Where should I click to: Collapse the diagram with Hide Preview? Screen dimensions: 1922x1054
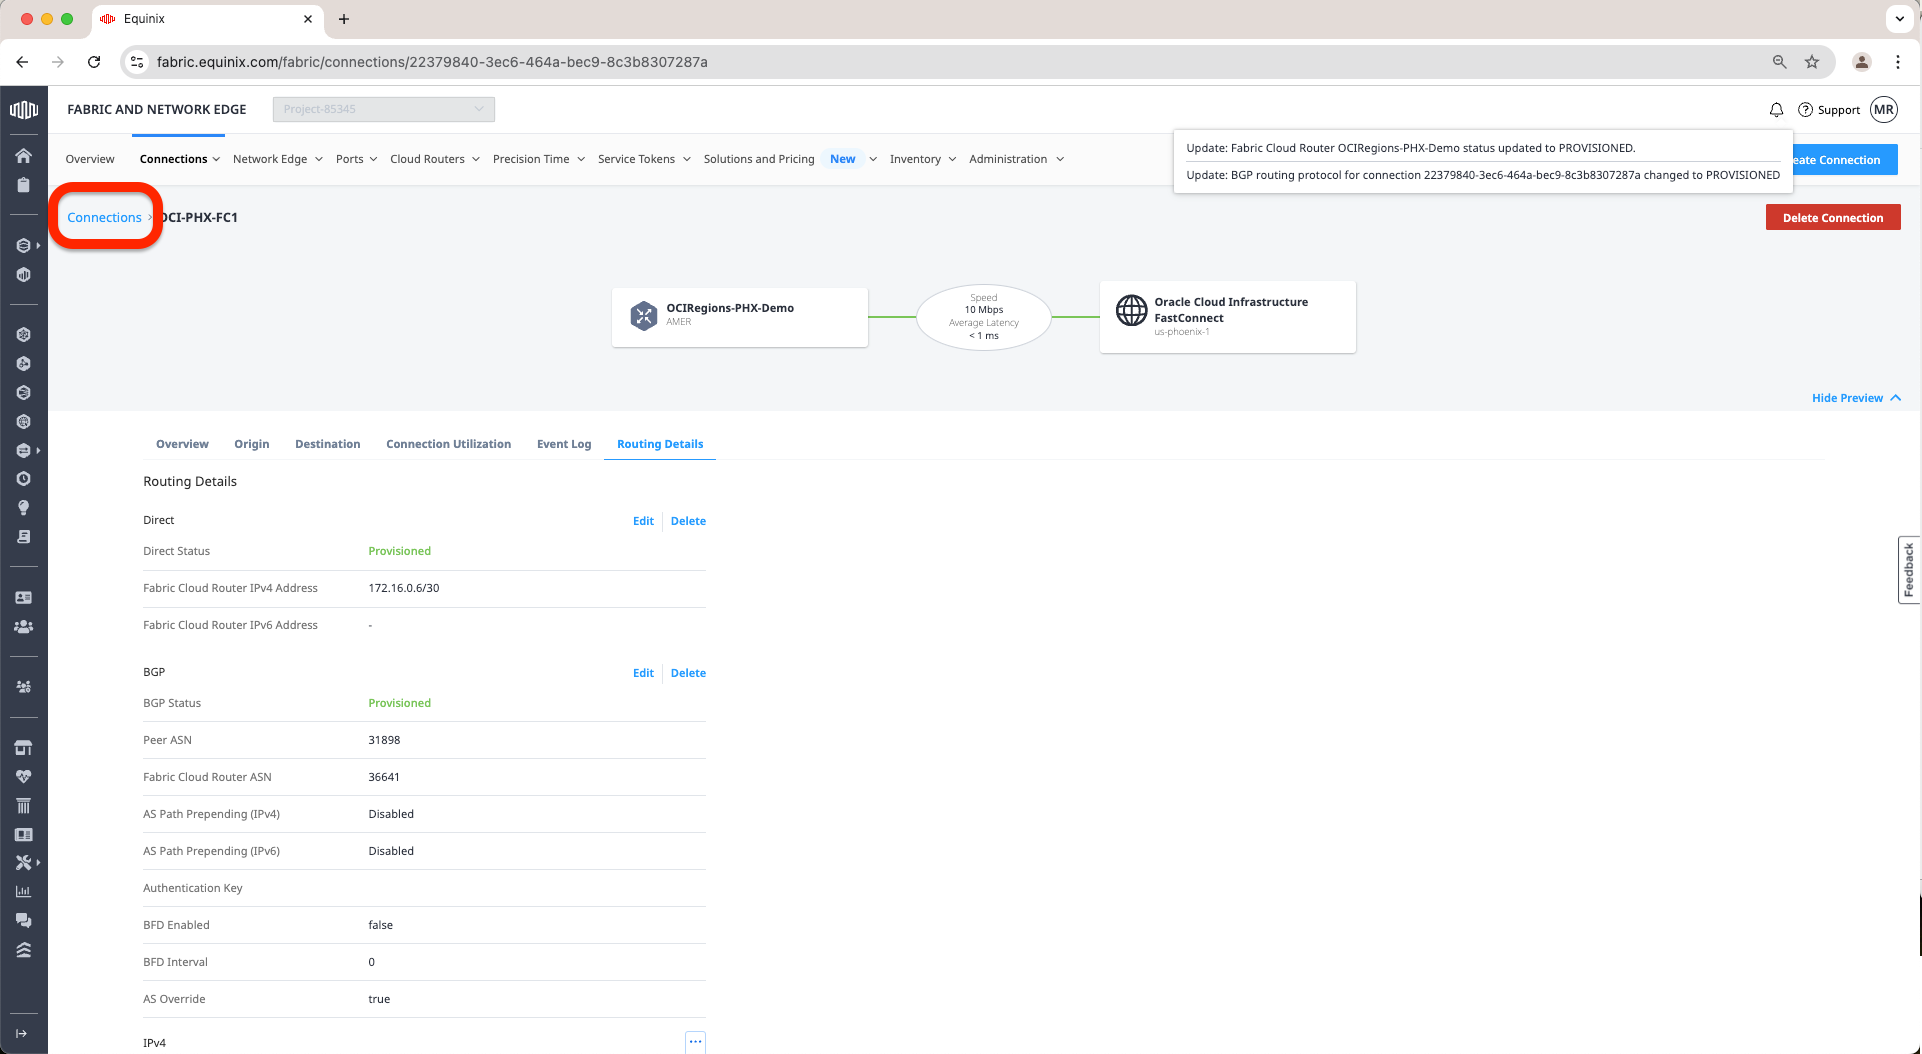(x=1855, y=398)
